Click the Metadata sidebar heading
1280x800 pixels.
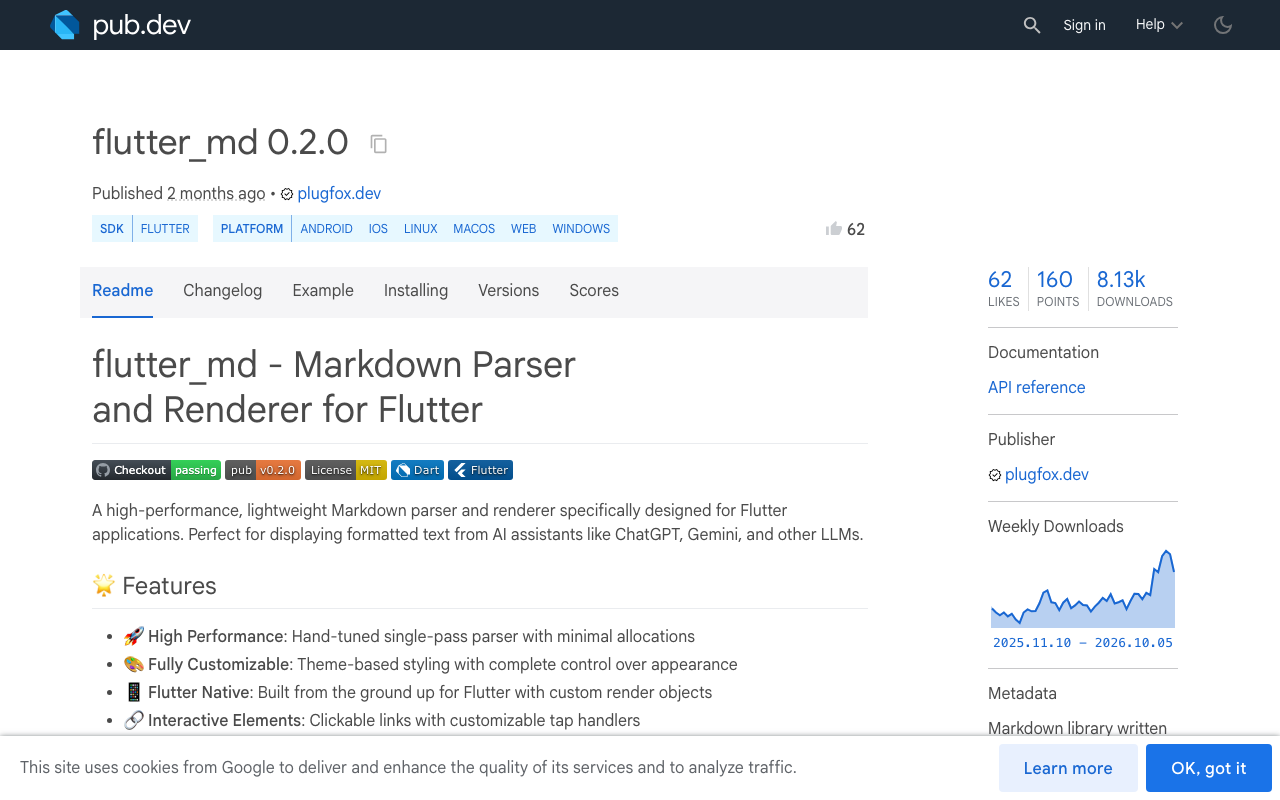[1022, 694]
